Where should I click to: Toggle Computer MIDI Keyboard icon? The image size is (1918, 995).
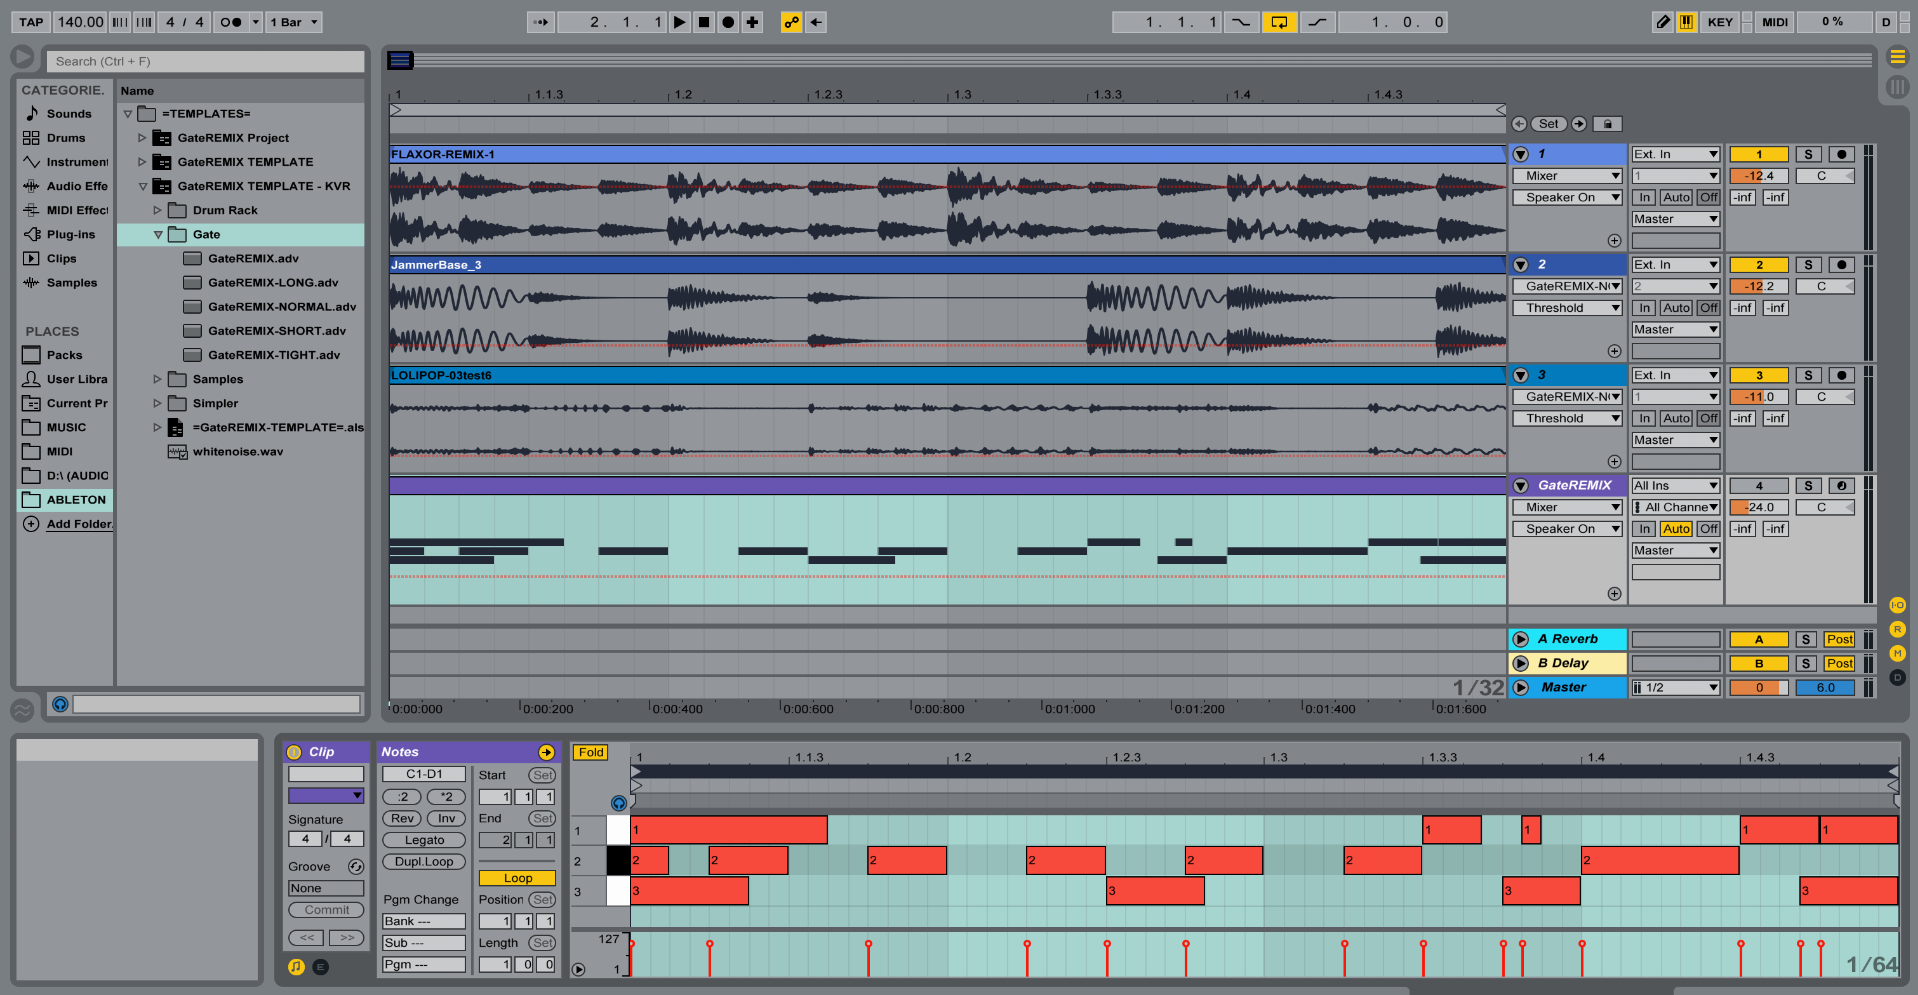[x=1686, y=22]
